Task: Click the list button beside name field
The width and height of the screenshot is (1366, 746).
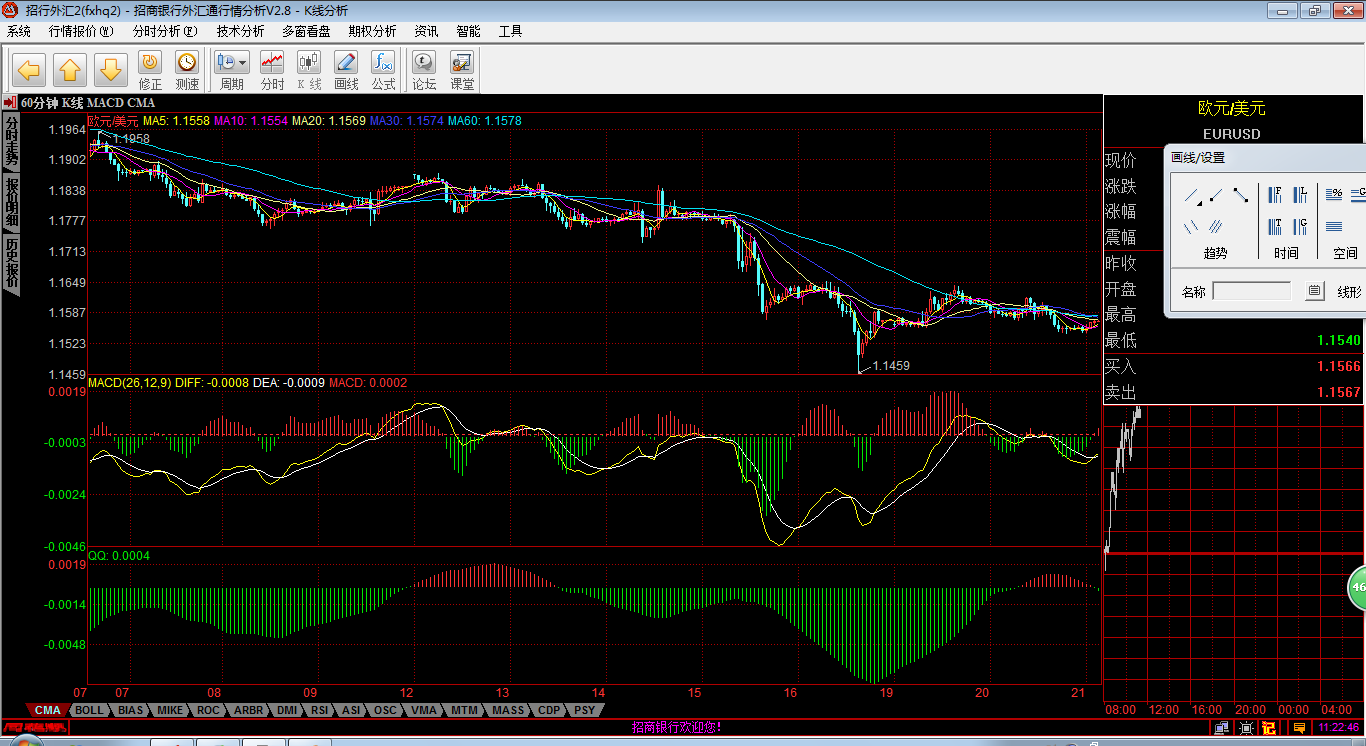Action: coord(1314,292)
